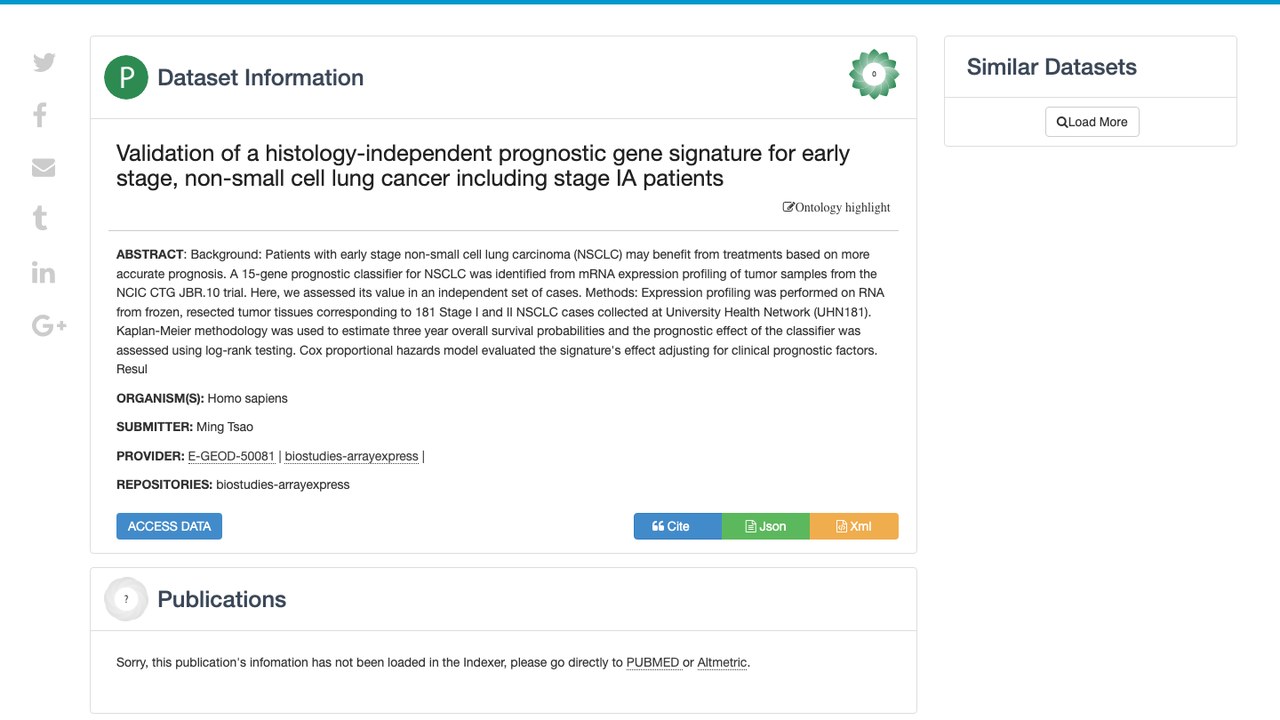Screen dimensions: 1280x720
Task: Share via Google Plus icon
Action: click(x=49, y=325)
